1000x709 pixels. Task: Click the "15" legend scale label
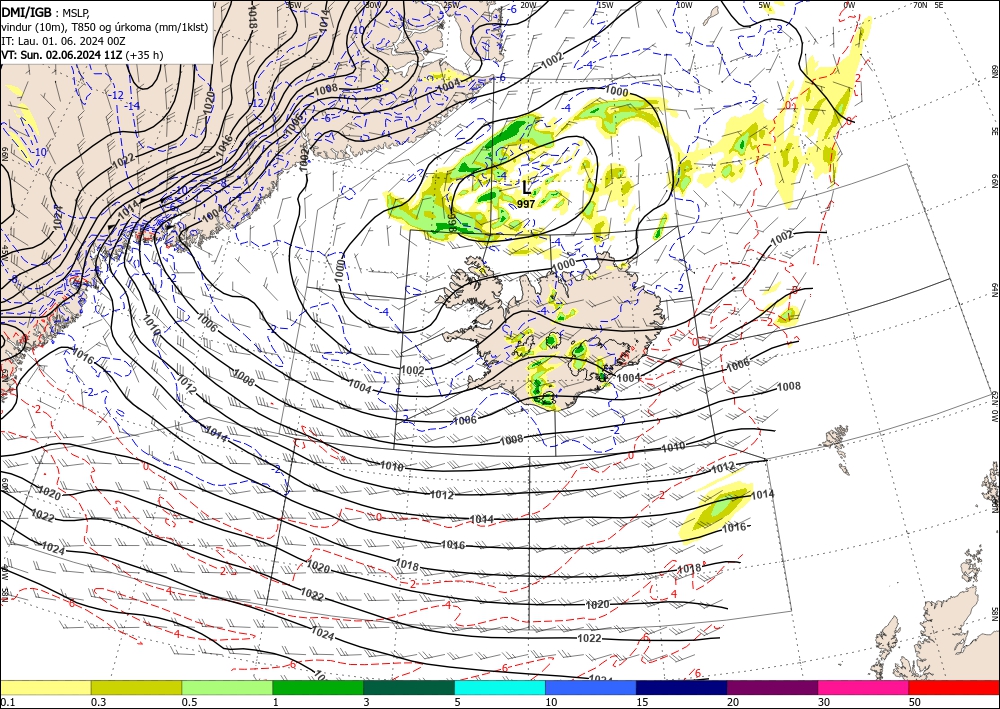[642, 702]
